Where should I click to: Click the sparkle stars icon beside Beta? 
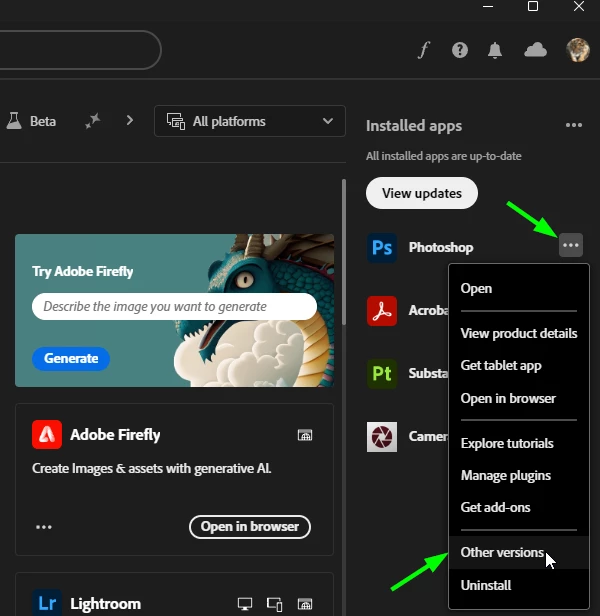tap(93, 121)
